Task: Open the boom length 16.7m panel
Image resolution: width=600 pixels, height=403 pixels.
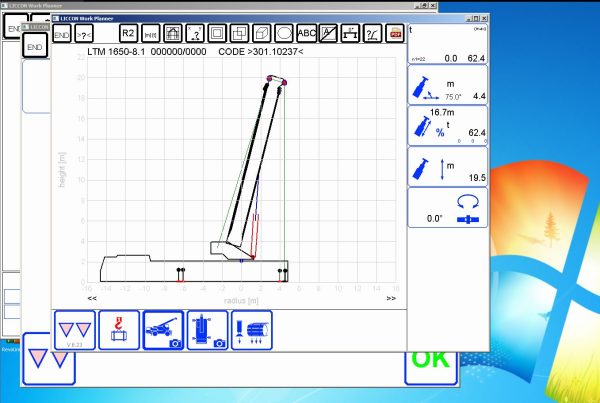Action: 448,126
